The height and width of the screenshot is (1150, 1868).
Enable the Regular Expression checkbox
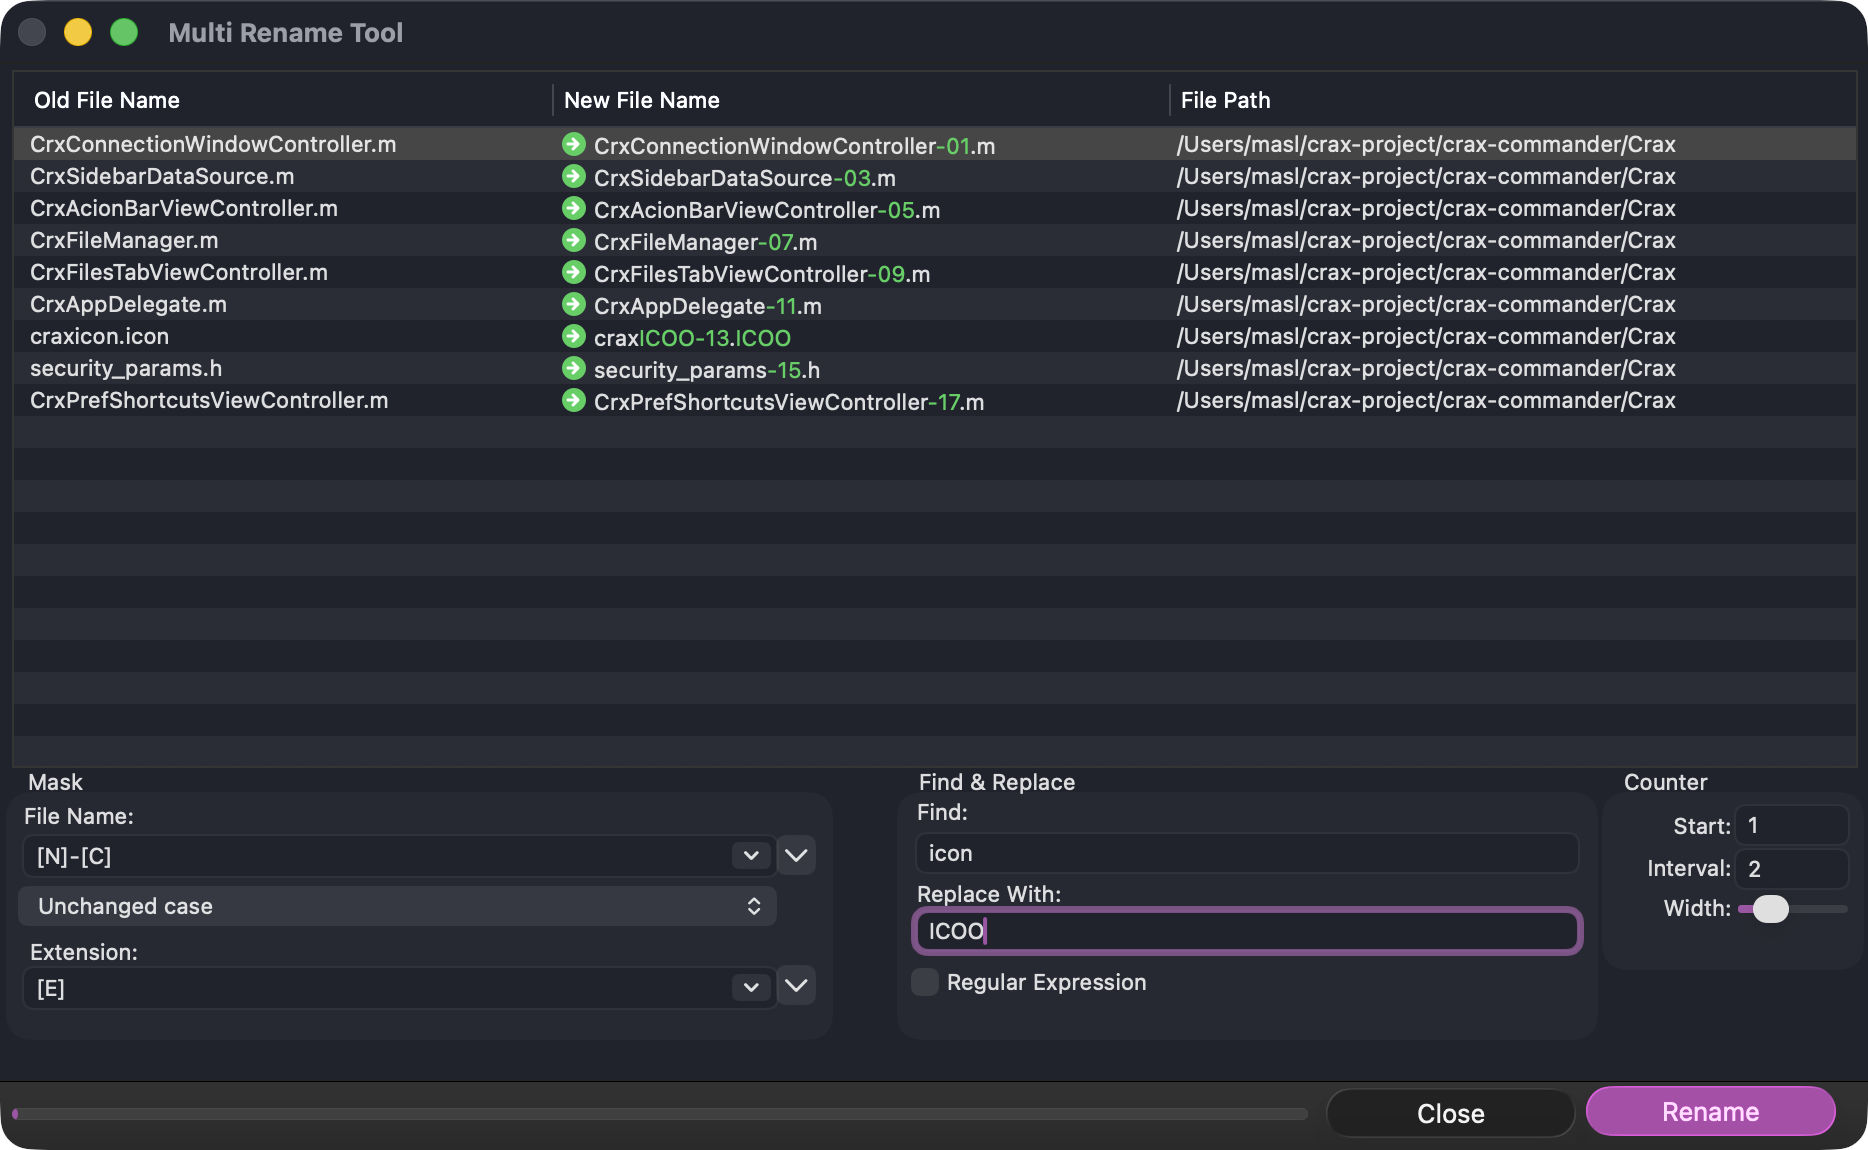923,982
